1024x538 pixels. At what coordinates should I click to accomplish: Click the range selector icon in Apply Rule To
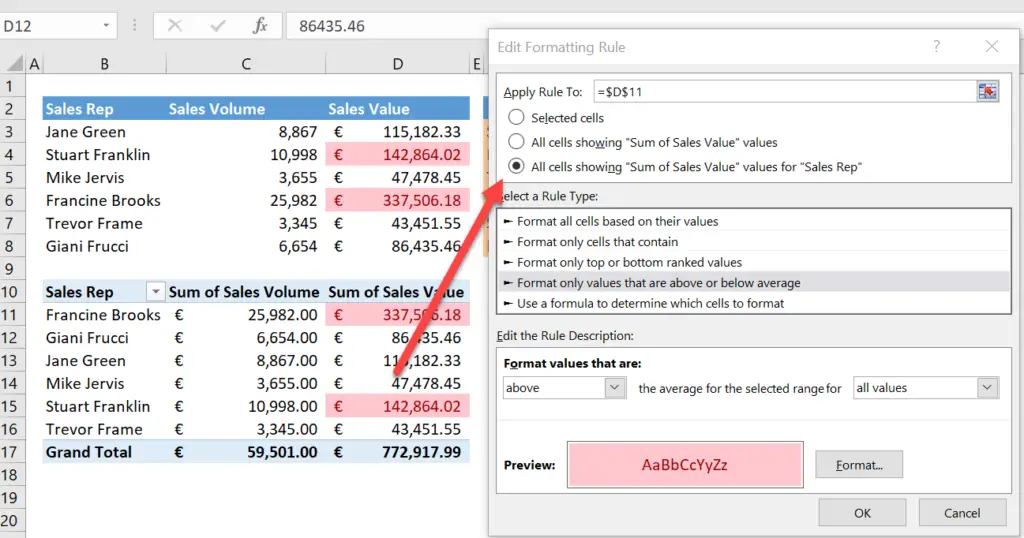pyautogui.click(x=987, y=91)
